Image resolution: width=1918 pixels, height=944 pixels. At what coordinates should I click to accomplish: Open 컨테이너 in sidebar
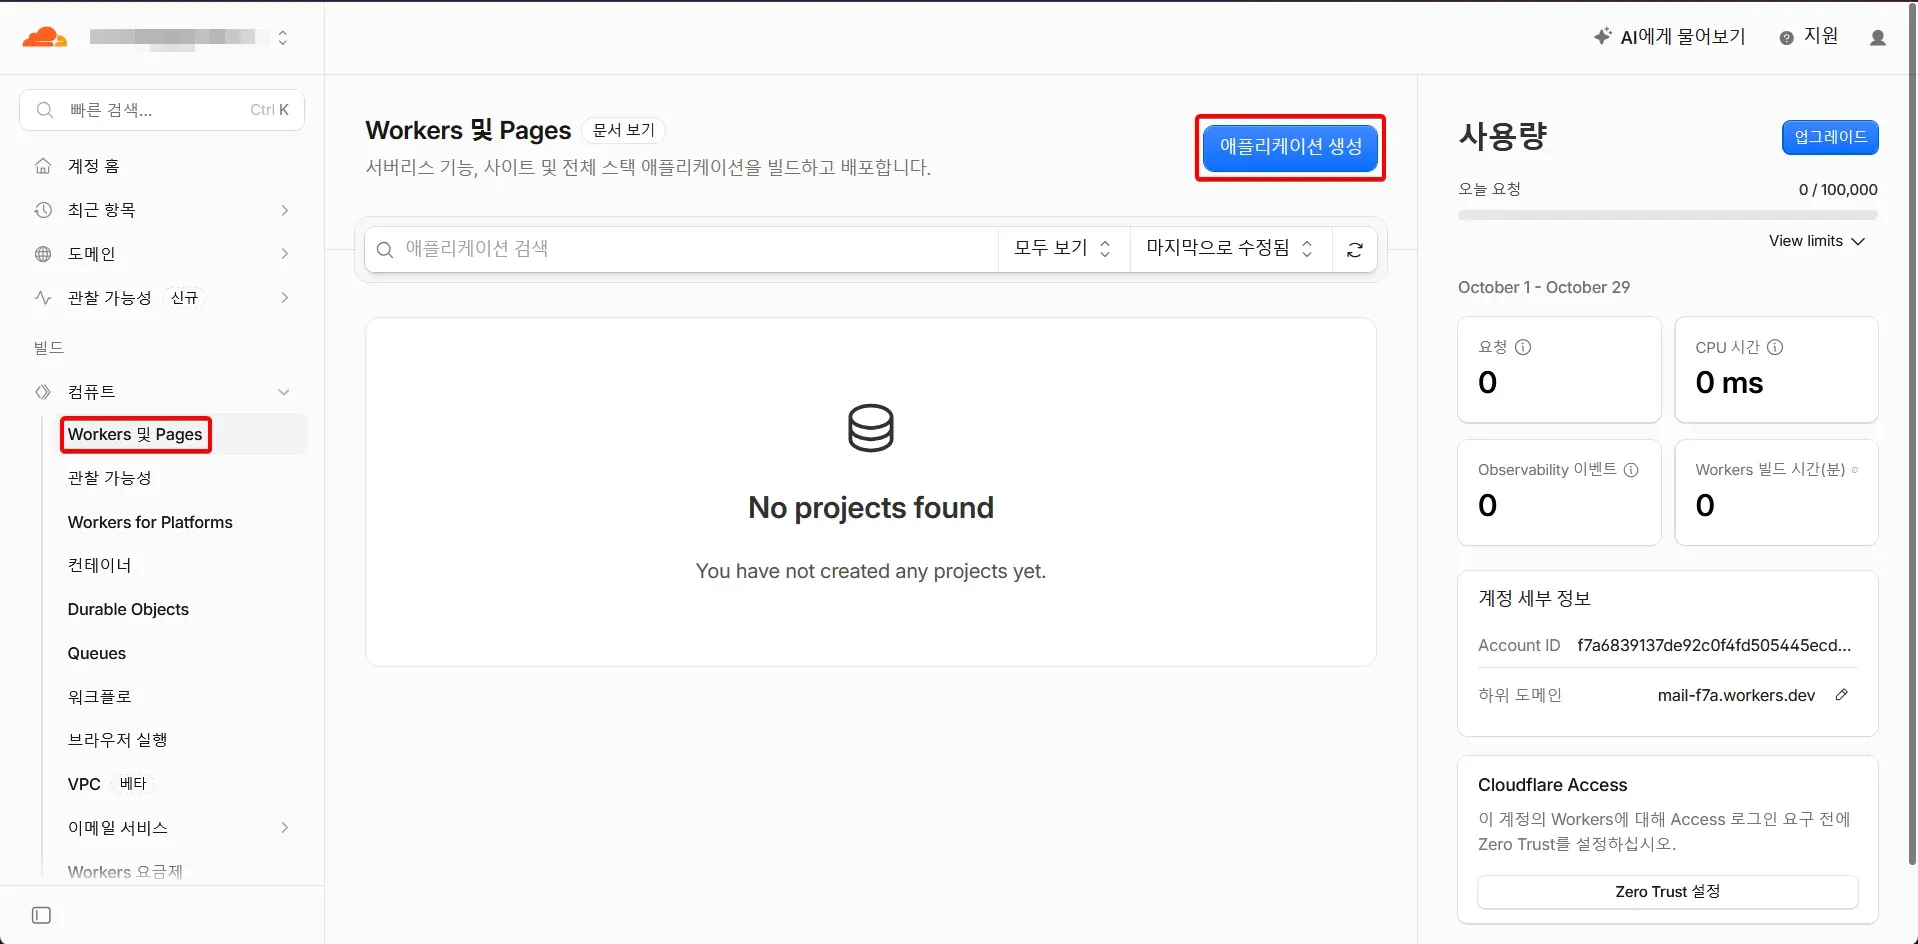tap(99, 565)
